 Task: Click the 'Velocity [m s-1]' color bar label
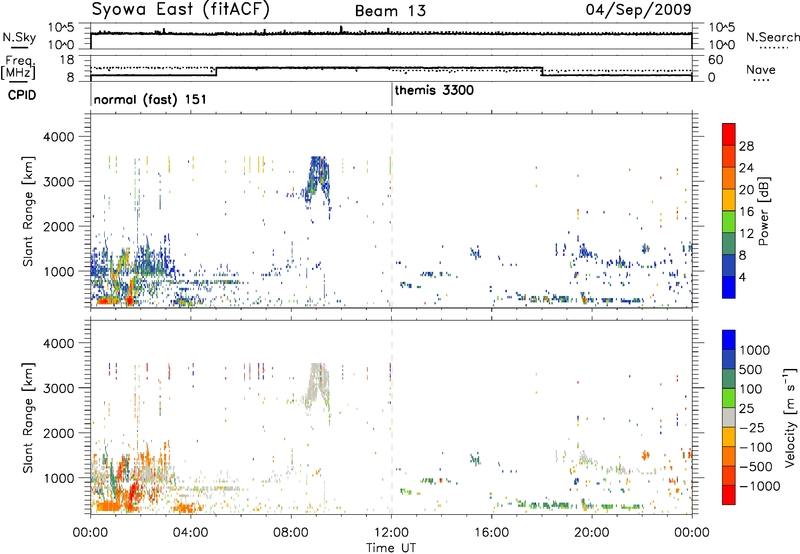tap(790, 417)
